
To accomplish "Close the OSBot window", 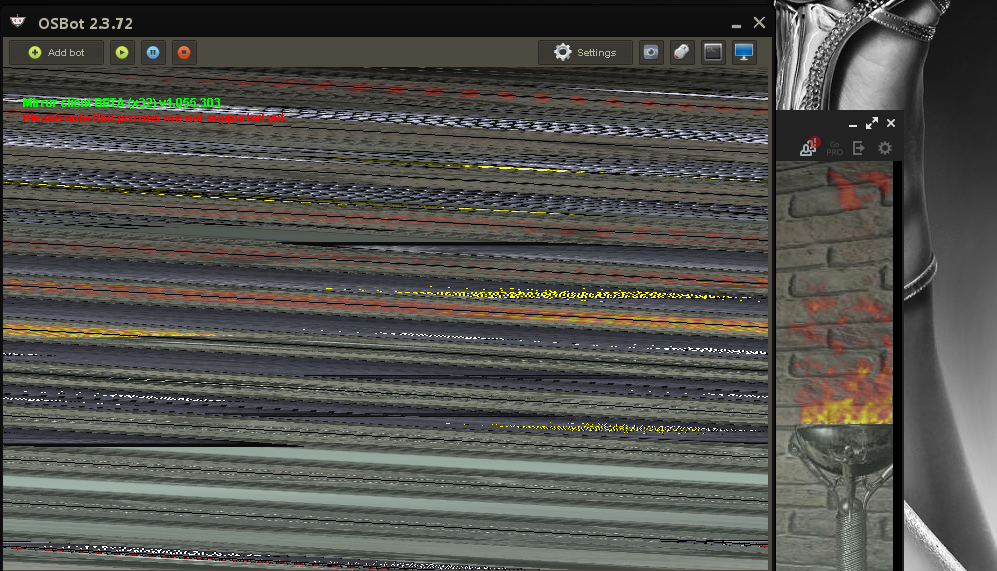I will coord(759,23).
